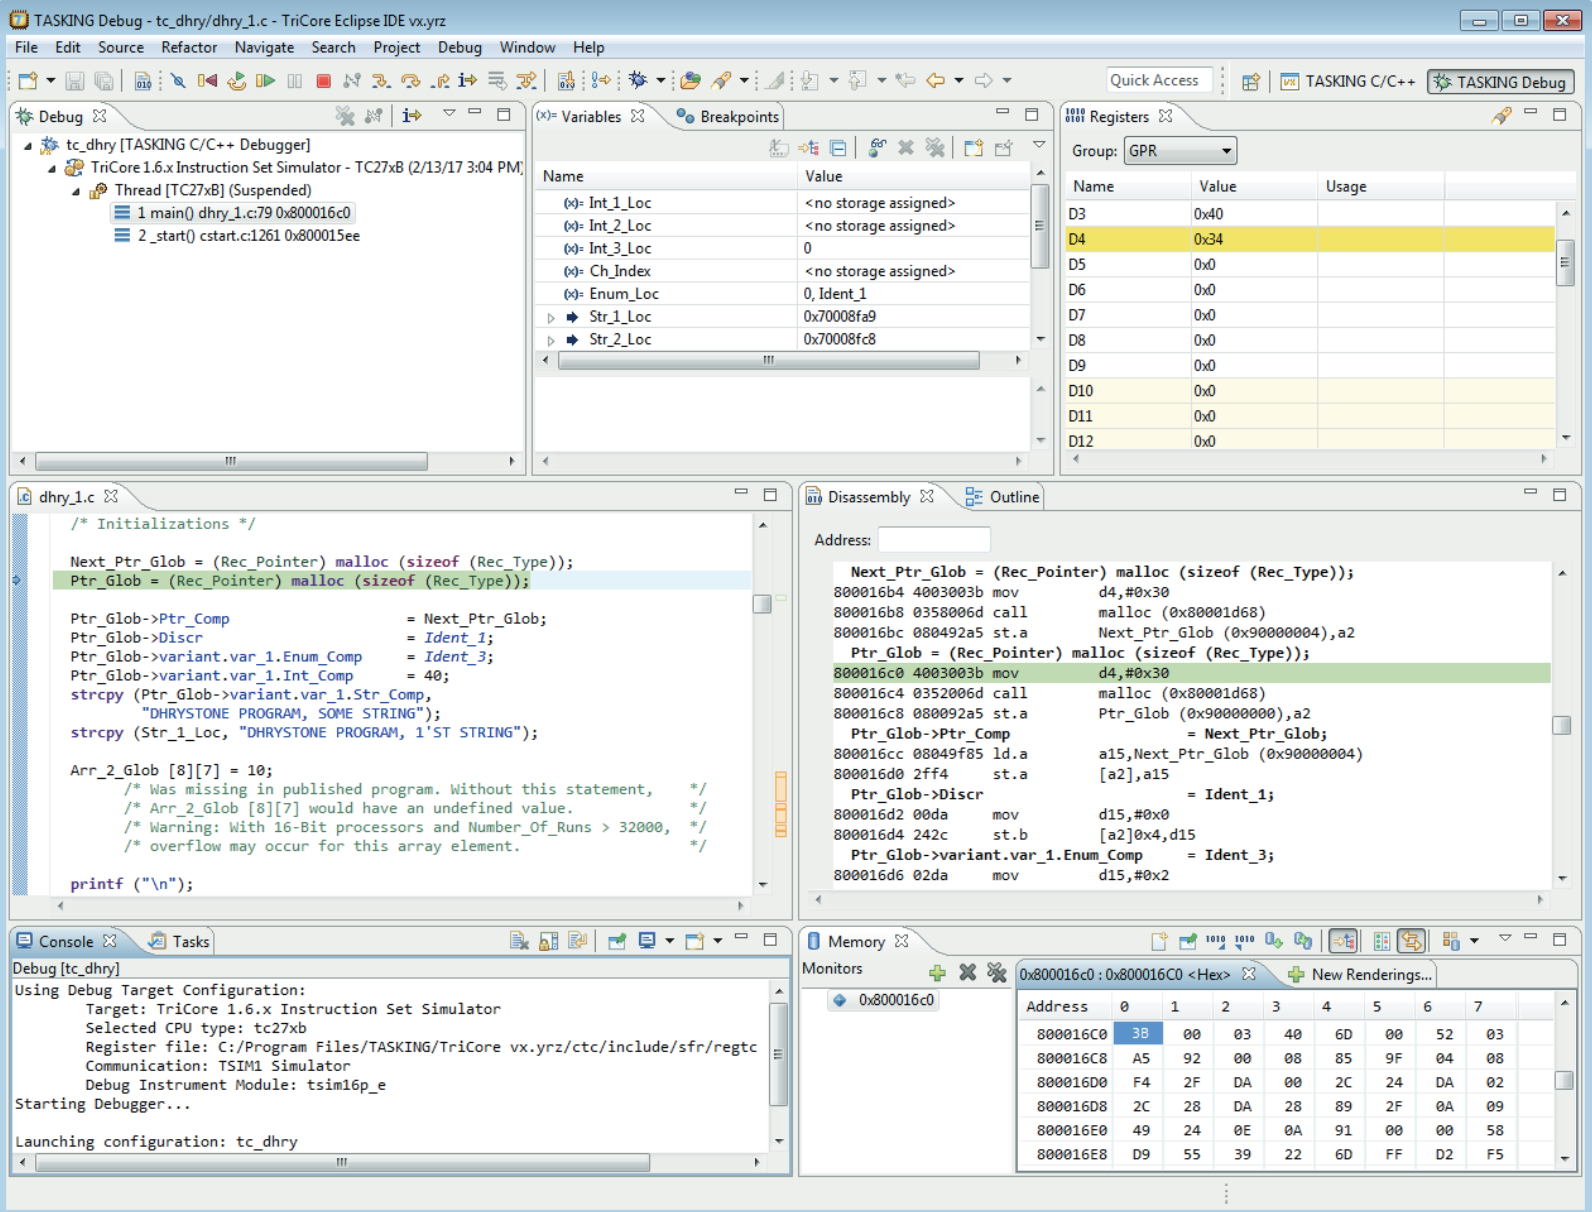Toggle instruction stepping mode in Debug view
The image size is (1592, 1212).
(x=411, y=116)
